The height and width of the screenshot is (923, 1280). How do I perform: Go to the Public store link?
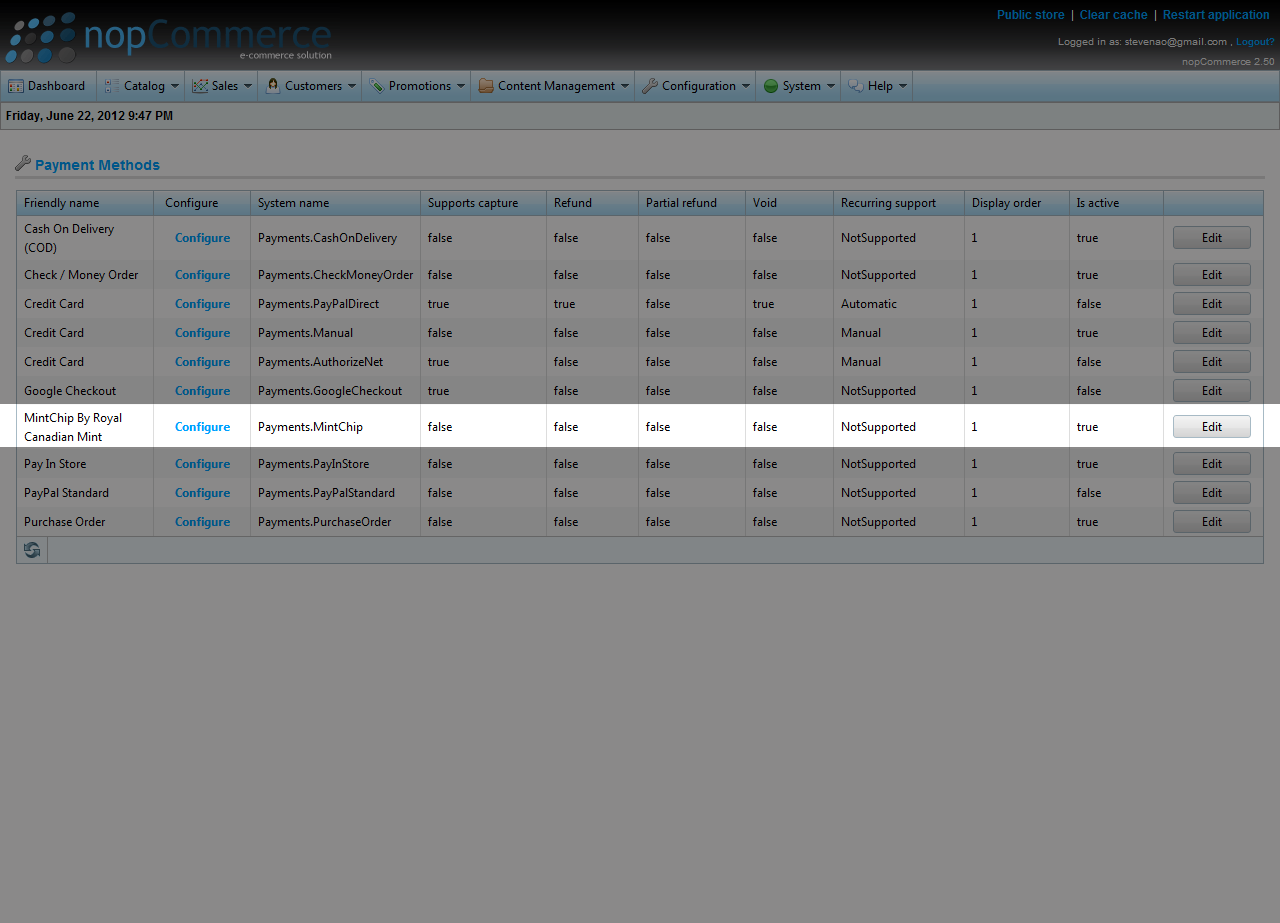(x=1030, y=15)
